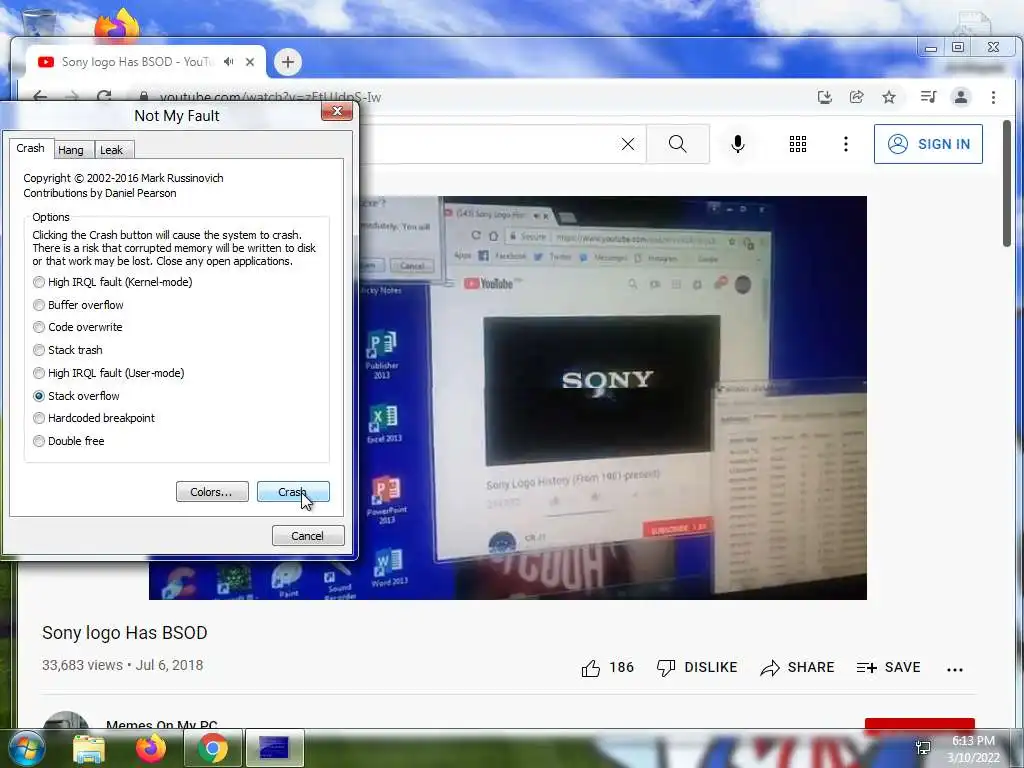Reload the YouTube page
This screenshot has width=1024, height=768.
(104, 97)
